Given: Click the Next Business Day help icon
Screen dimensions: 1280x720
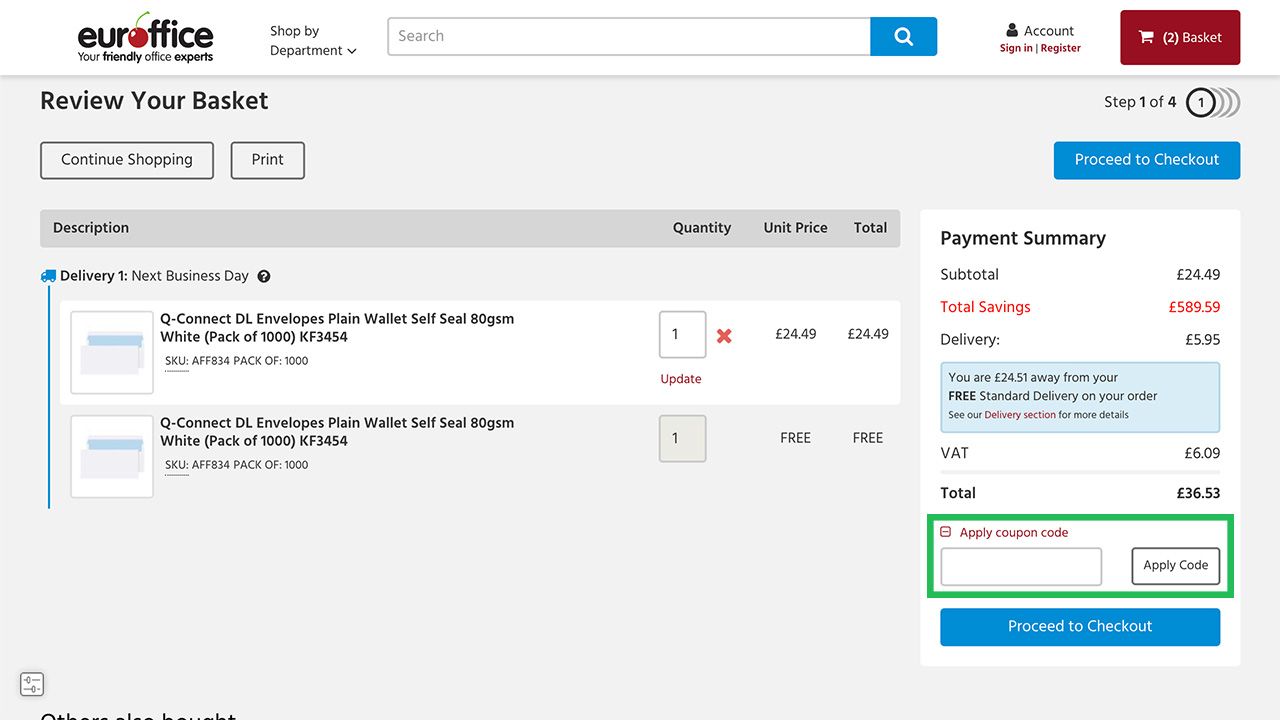Looking at the screenshot, I should point(264,276).
